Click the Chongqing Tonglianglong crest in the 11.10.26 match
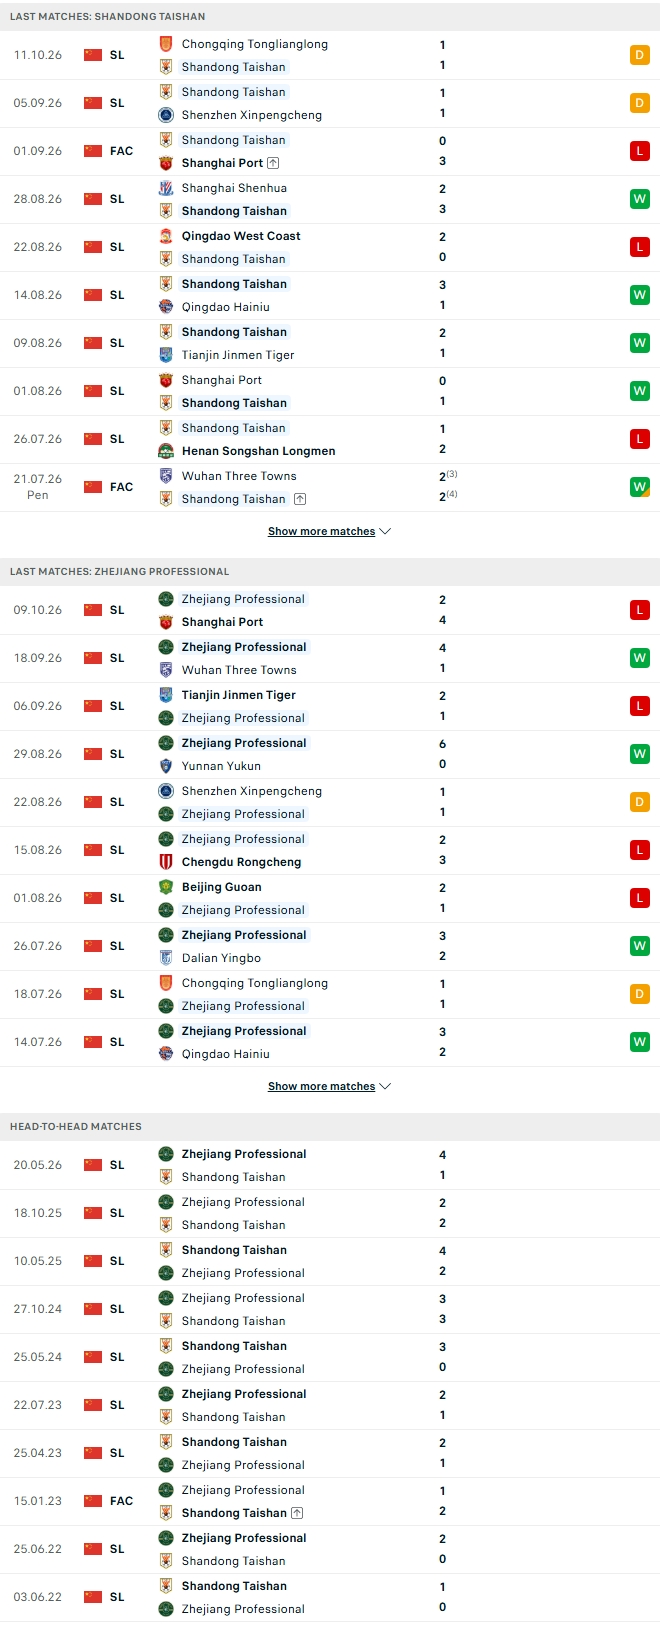The width and height of the screenshot is (660, 1627). coord(166,44)
